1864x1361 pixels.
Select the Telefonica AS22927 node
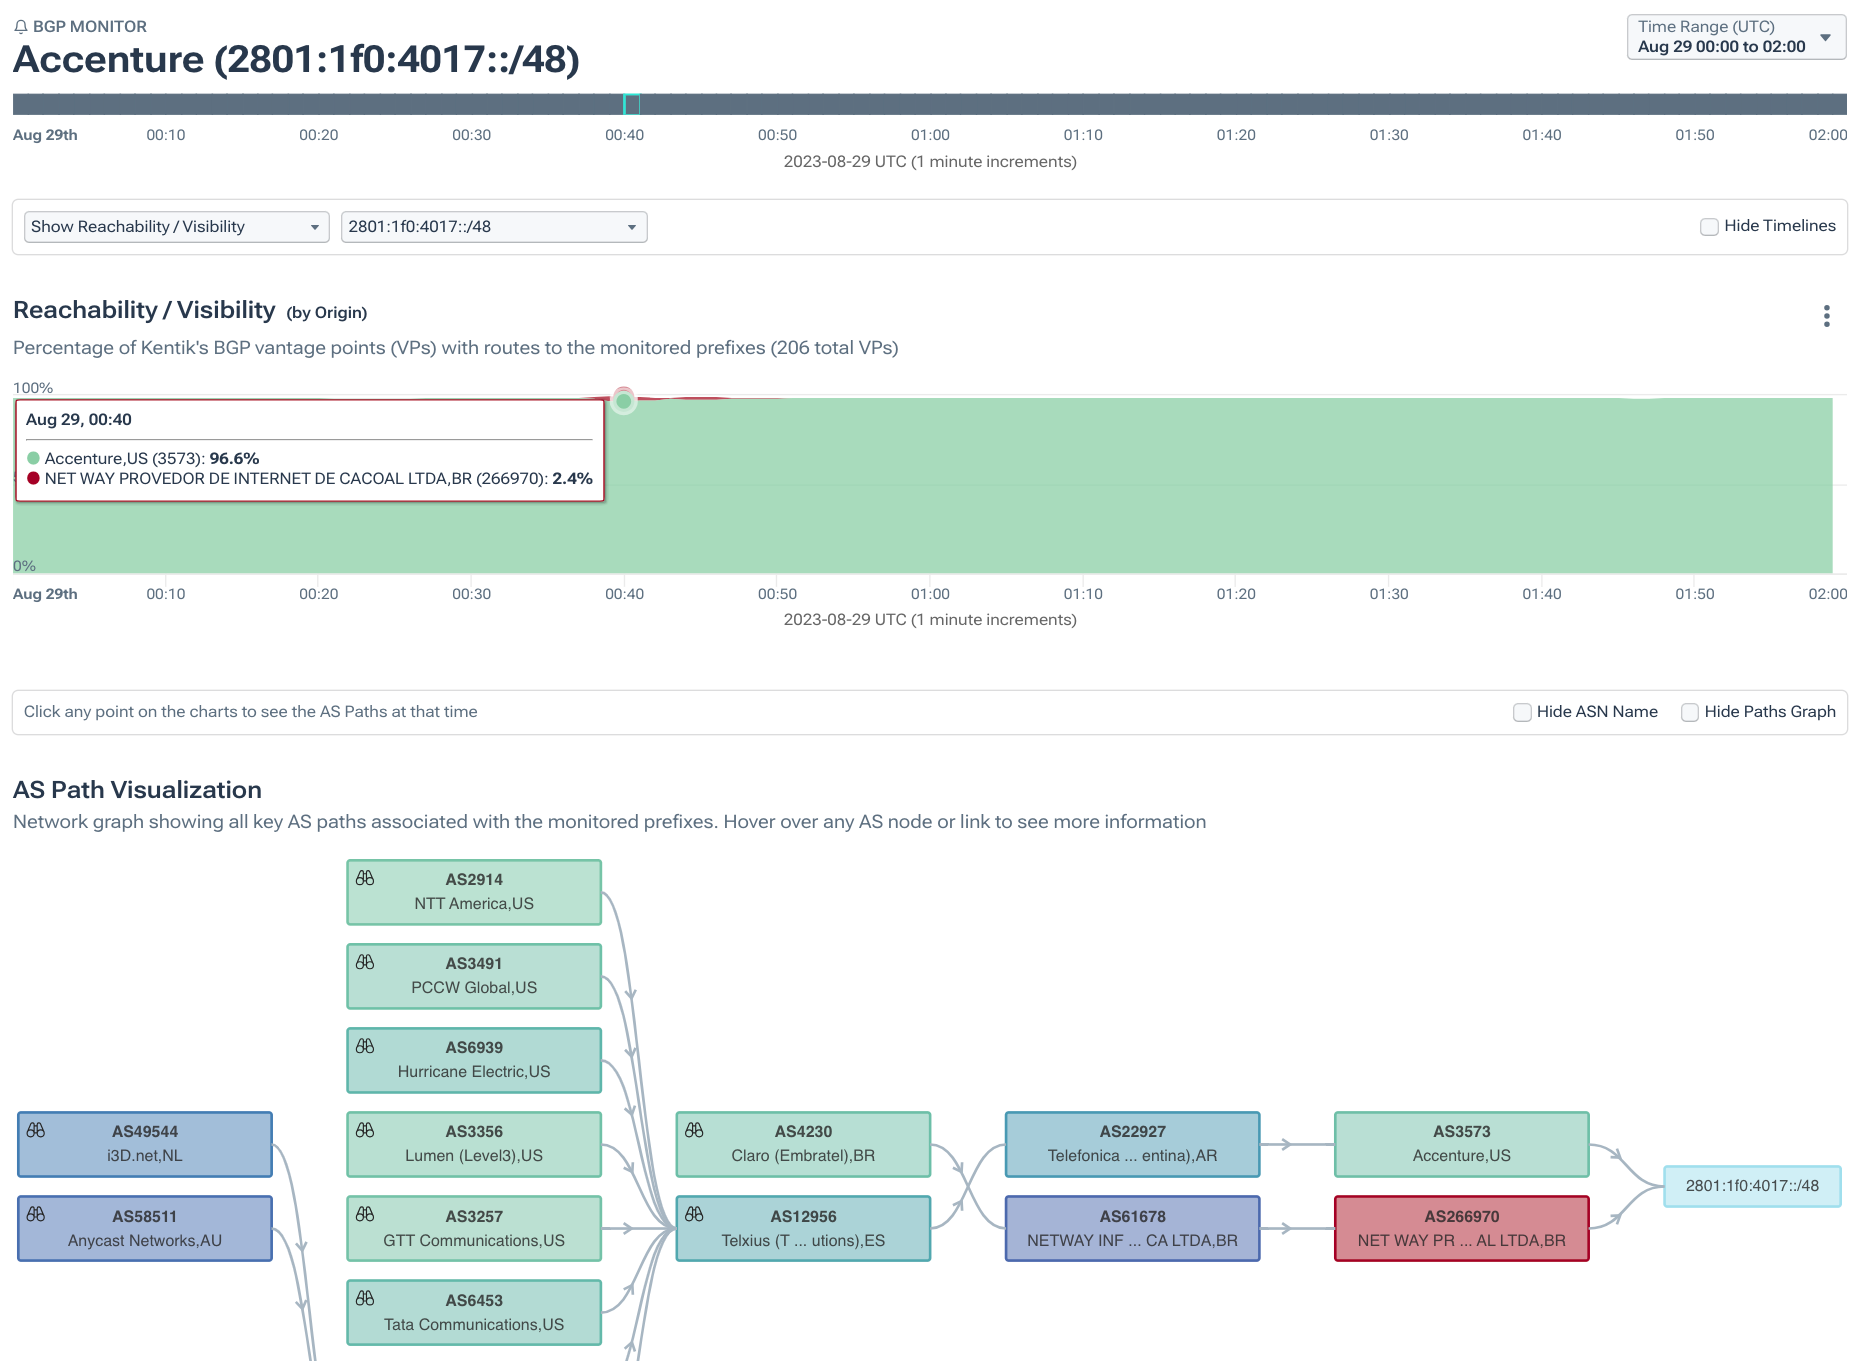click(x=1132, y=1144)
